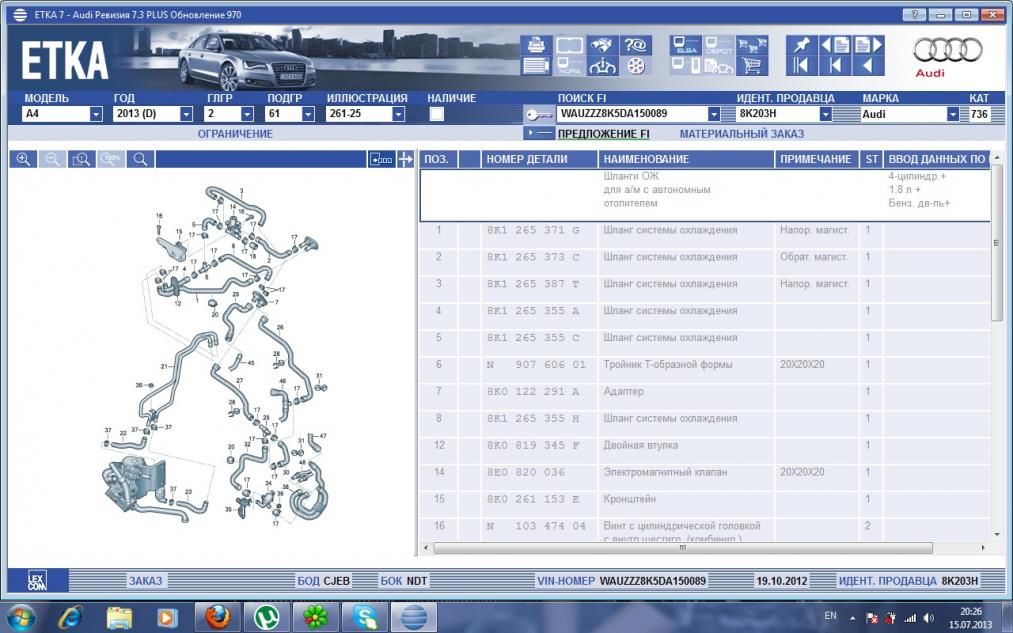The image size is (1013, 633).
Task: Click the horizontal scrollbar under parts table
Action: point(682,548)
